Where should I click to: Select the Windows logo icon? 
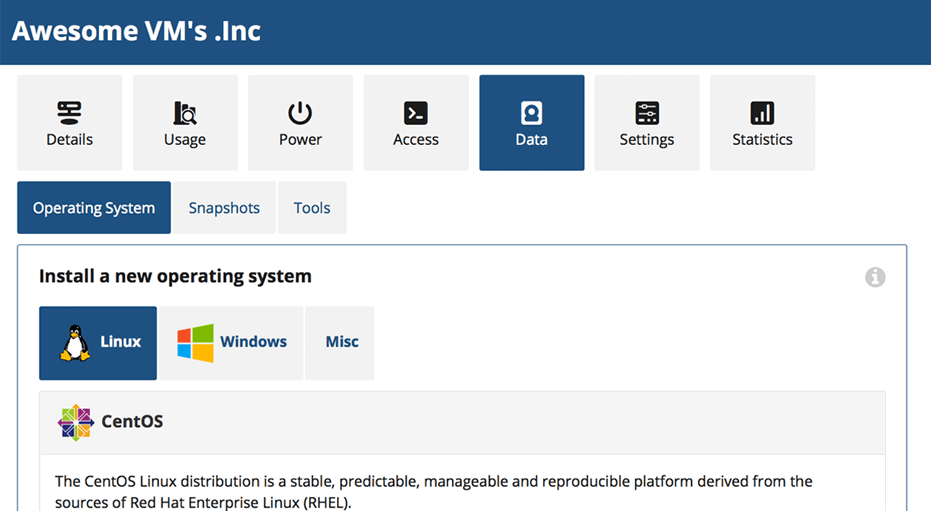tap(195, 342)
